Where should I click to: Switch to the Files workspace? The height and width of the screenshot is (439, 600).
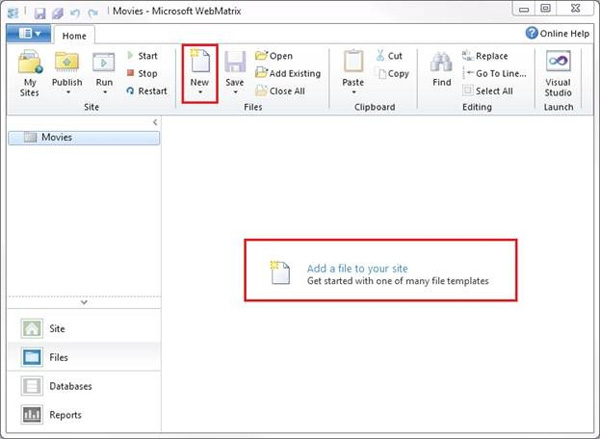point(84,357)
